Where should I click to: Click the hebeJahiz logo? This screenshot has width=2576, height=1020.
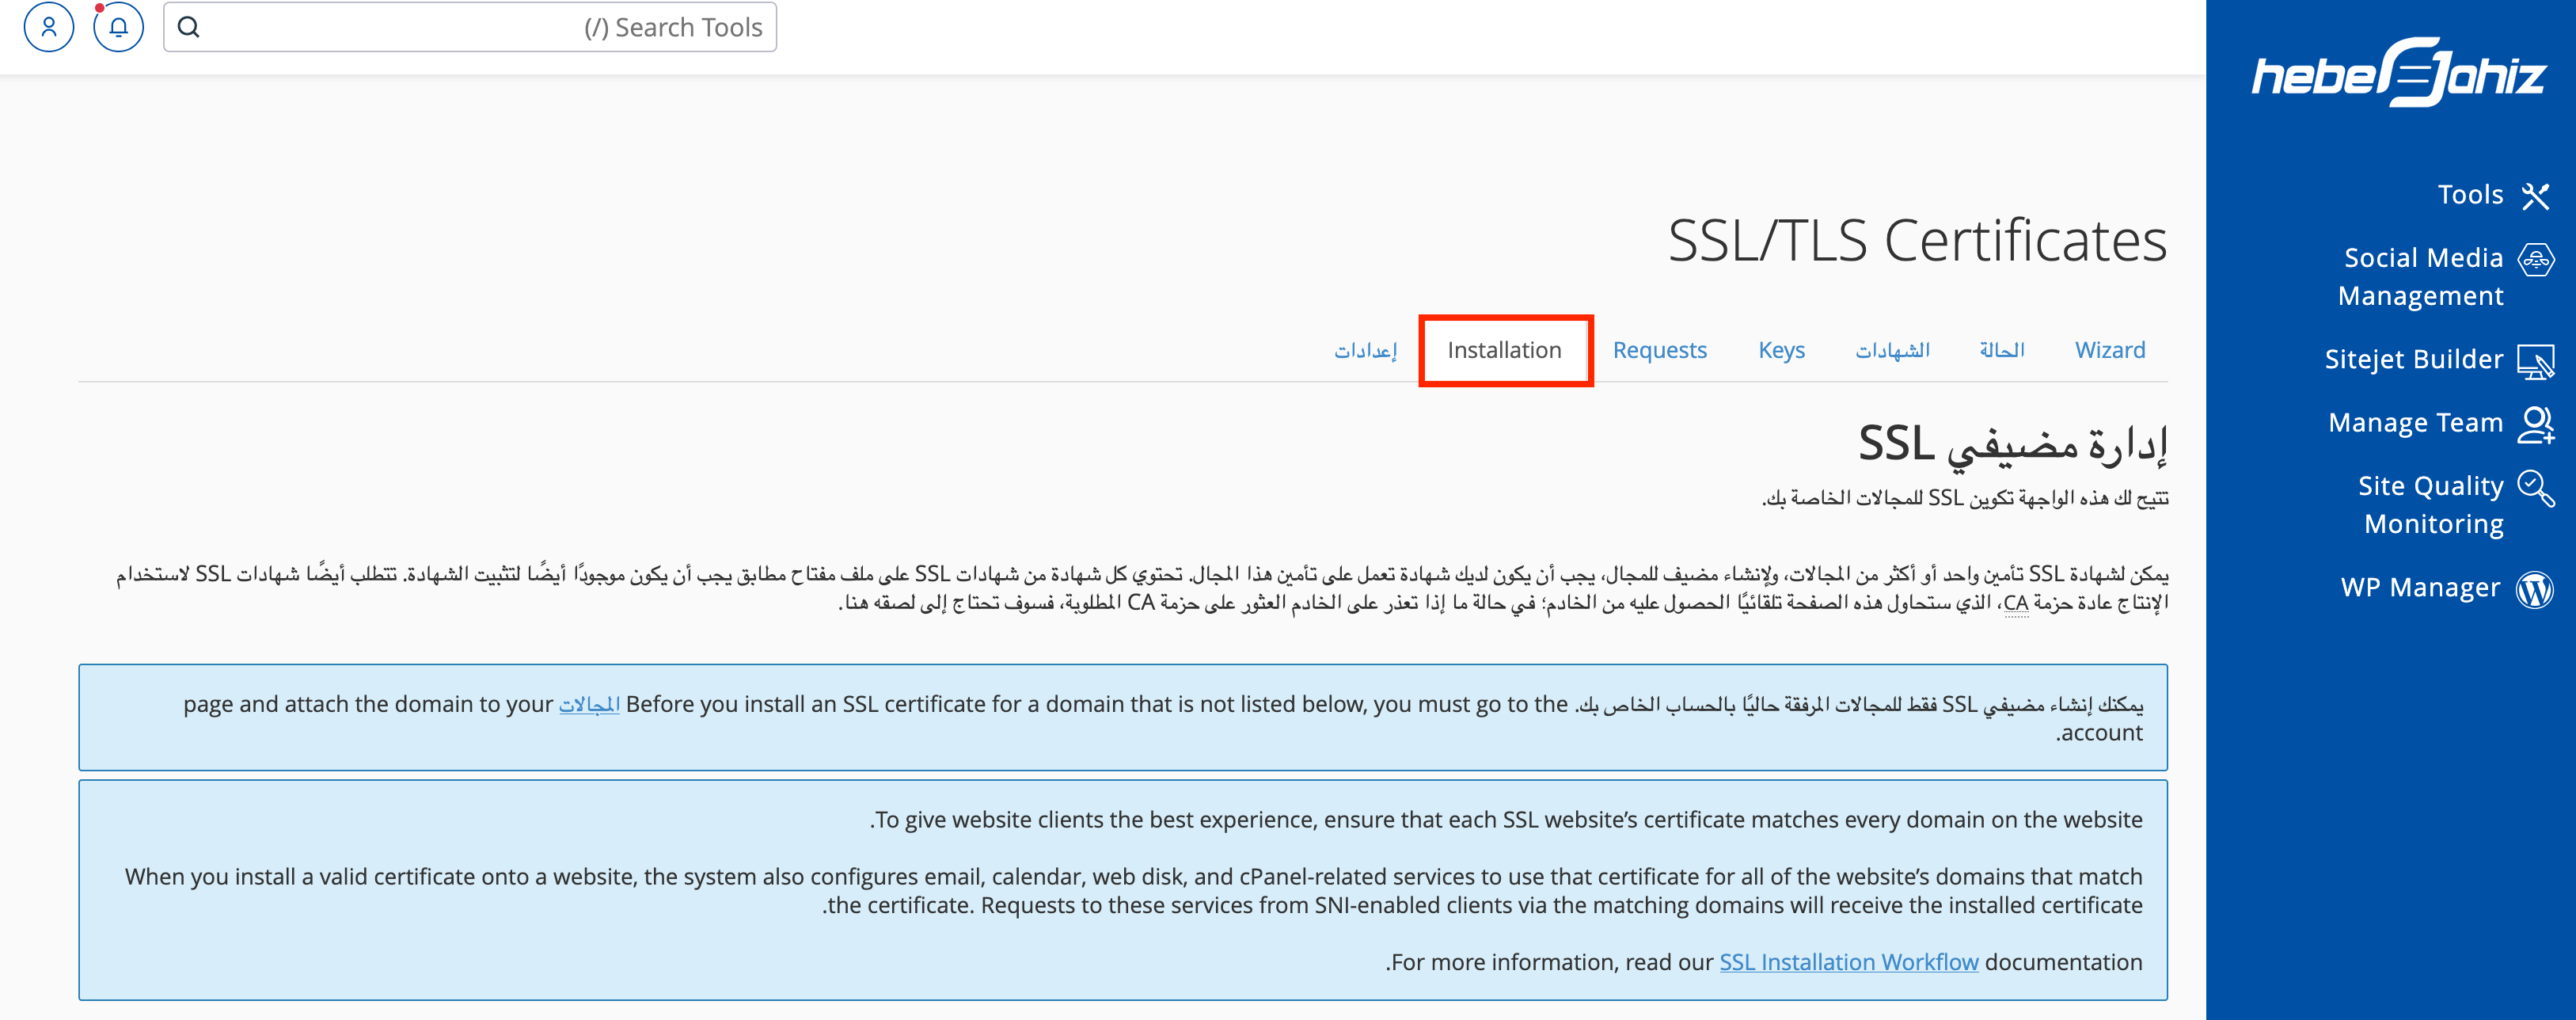(2398, 72)
